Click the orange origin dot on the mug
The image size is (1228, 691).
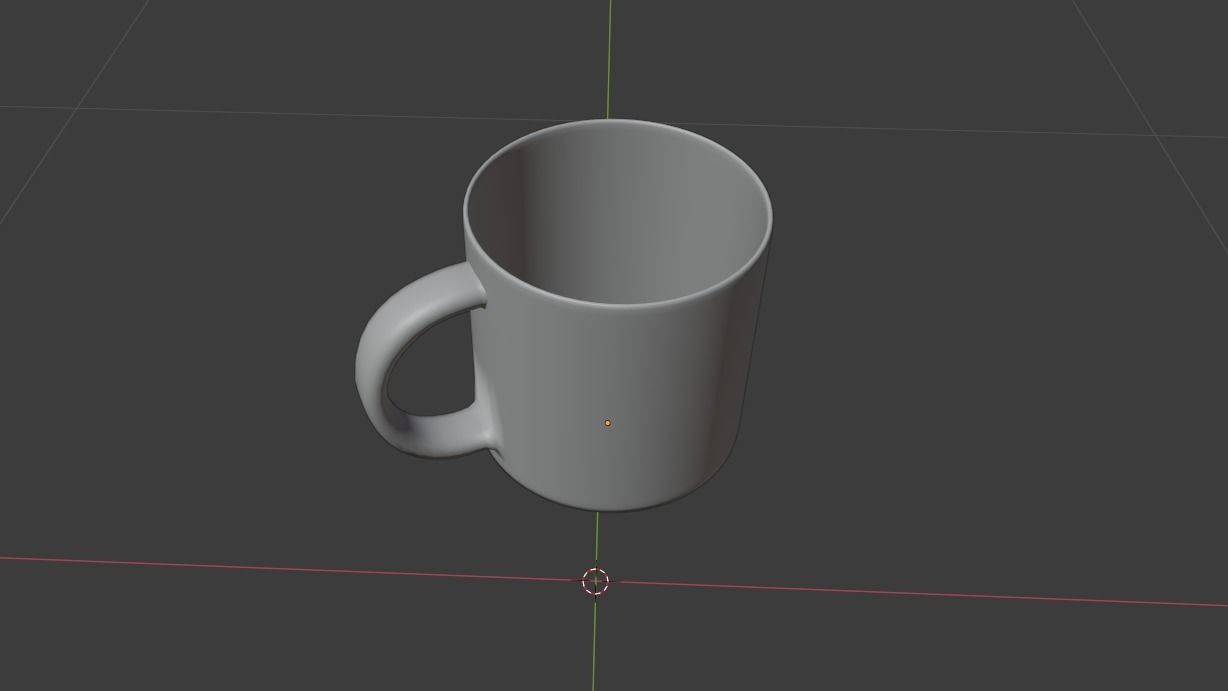coord(607,423)
